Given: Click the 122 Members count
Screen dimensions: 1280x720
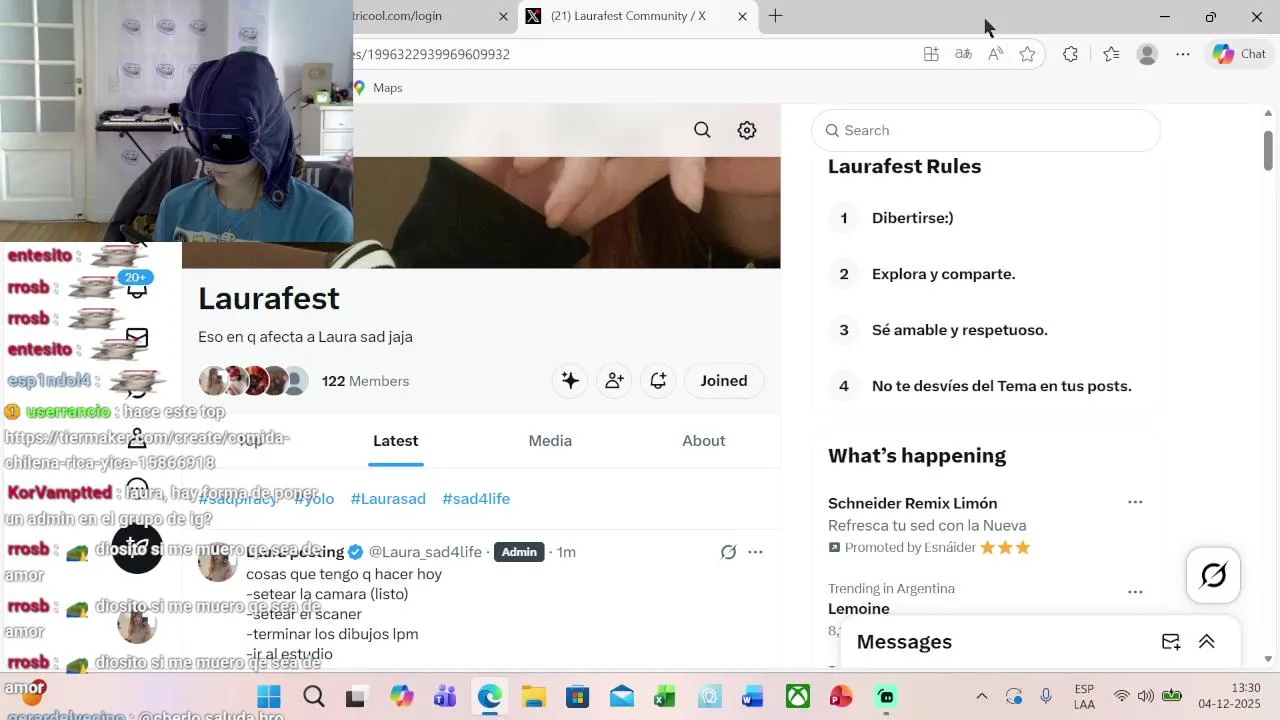Looking at the screenshot, I should pyautogui.click(x=365, y=381).
